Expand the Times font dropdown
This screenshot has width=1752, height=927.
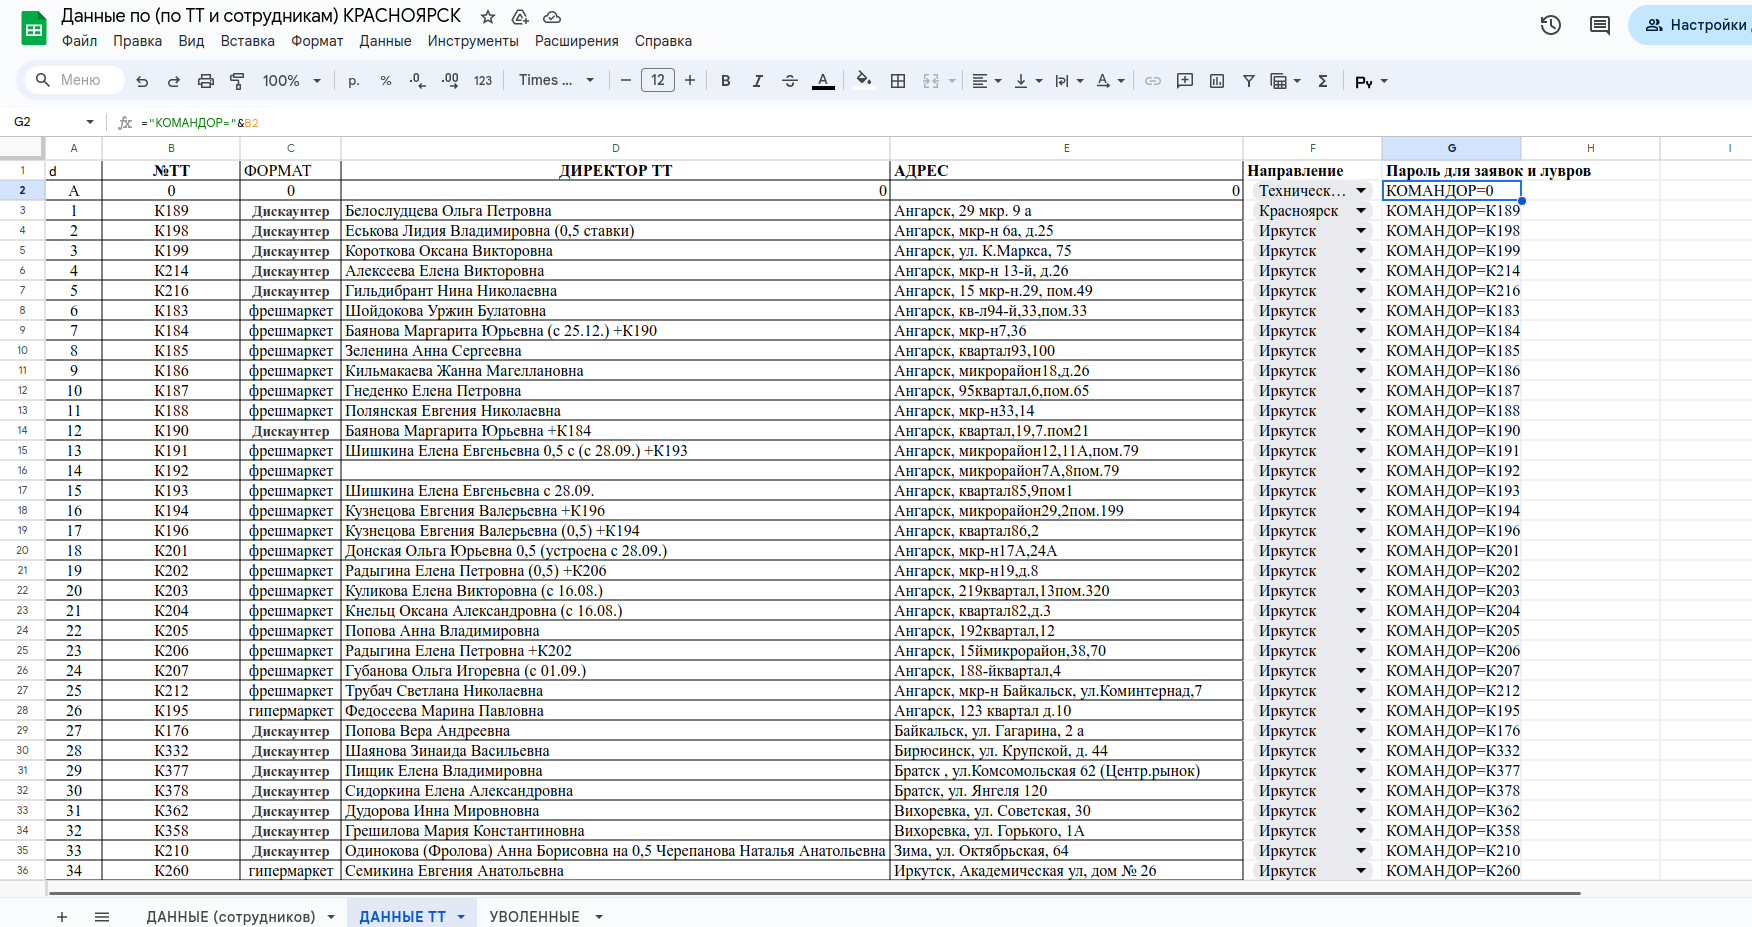556,81
